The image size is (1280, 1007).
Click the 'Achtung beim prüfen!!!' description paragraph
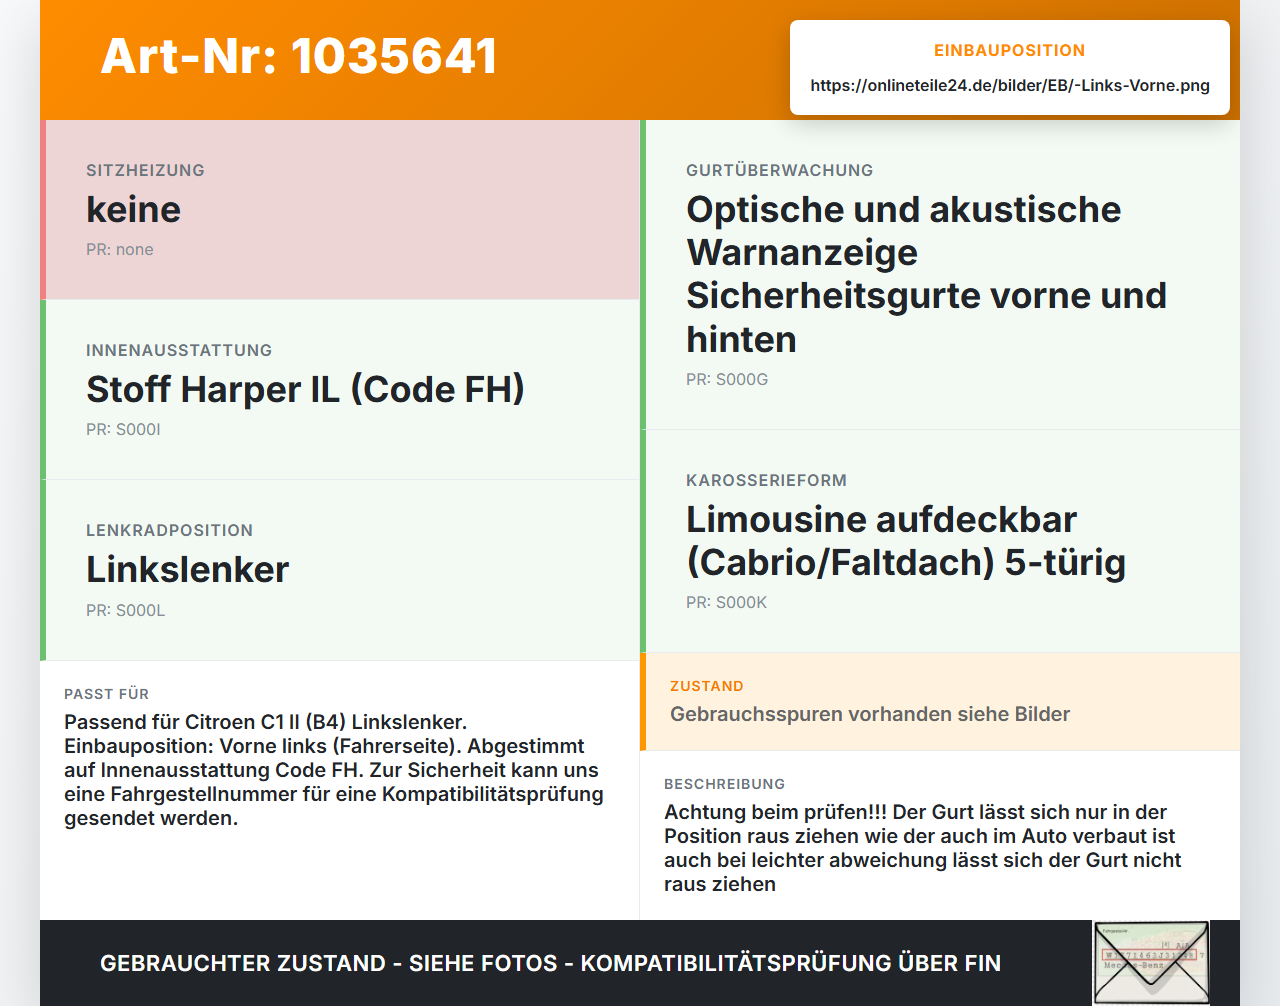922,848
